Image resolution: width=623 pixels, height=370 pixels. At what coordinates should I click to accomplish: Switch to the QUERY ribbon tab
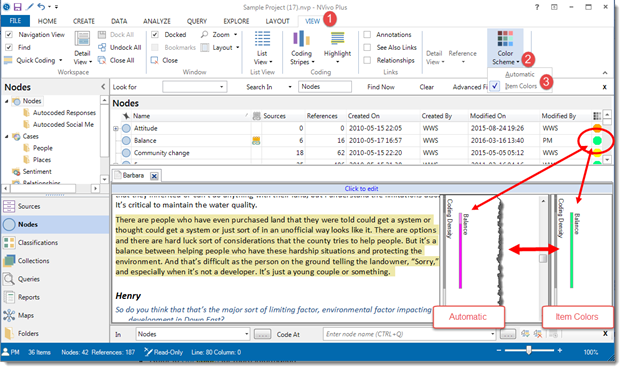tap(197, 21)
